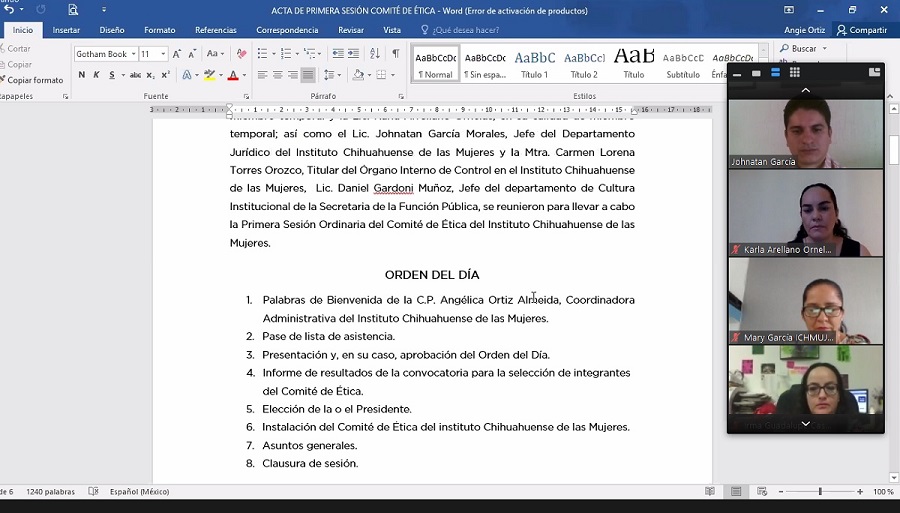Select the Normal style
This screenshot has width=900, height=513.
tap(436, 64)
